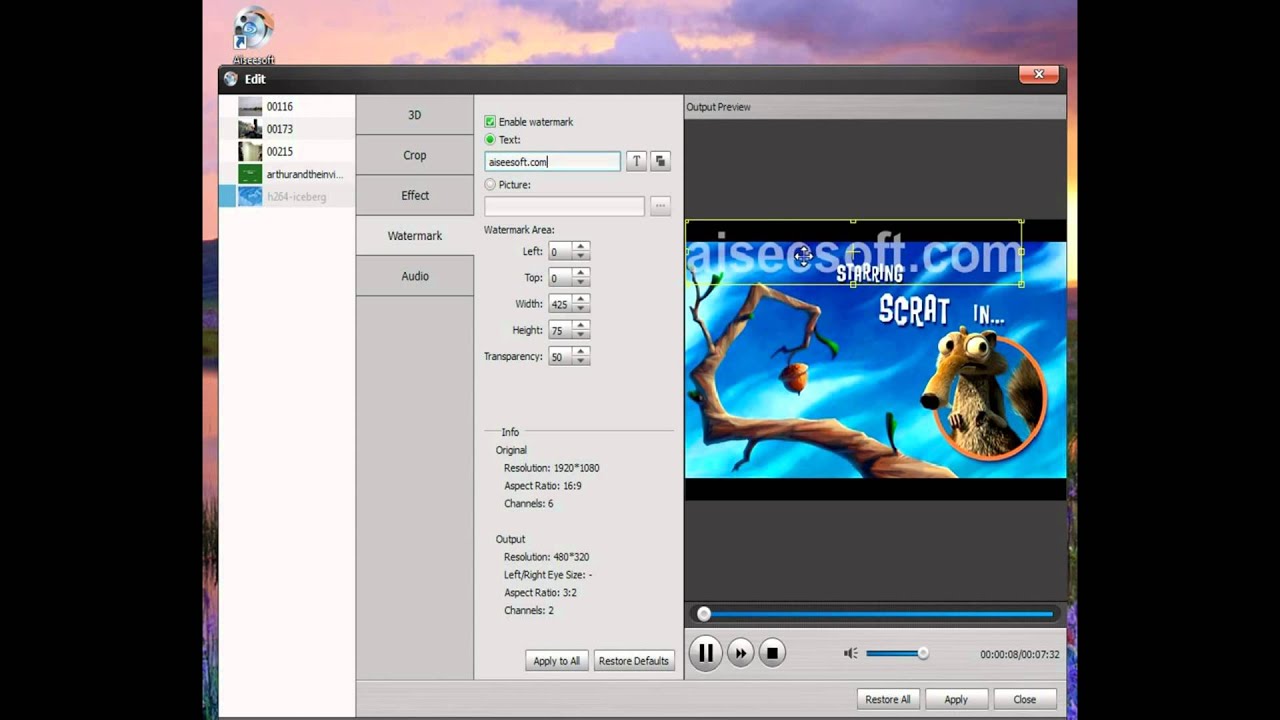The image size is (1280, 720).
Task: Click the Height value field
Action: [561, 330]
